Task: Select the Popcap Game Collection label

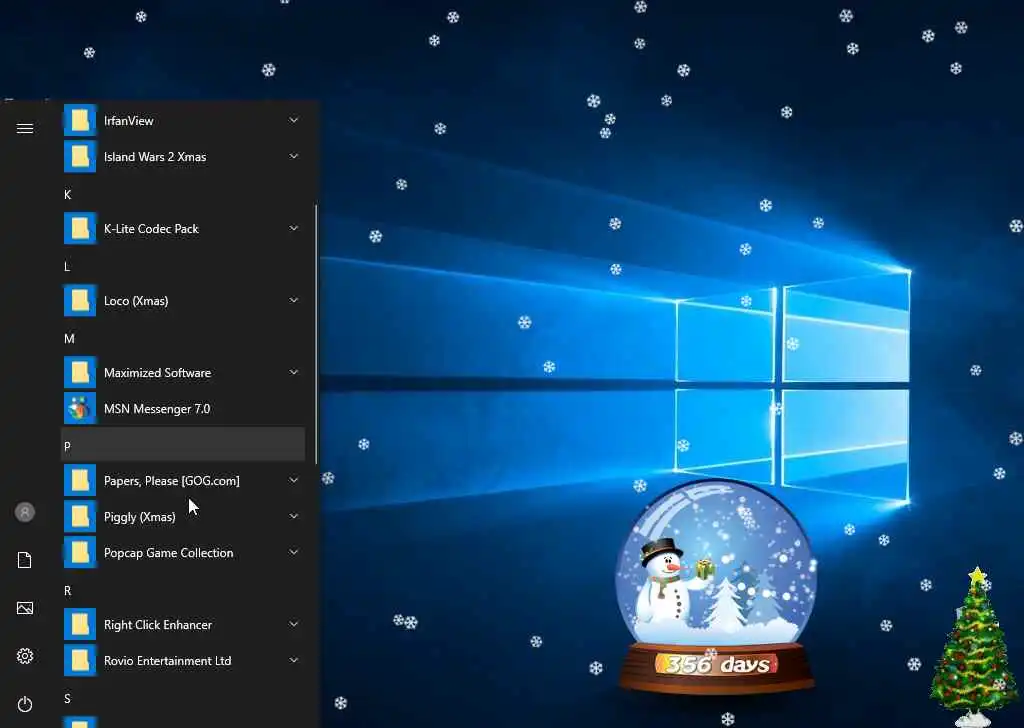Action: tap(168, 553)
